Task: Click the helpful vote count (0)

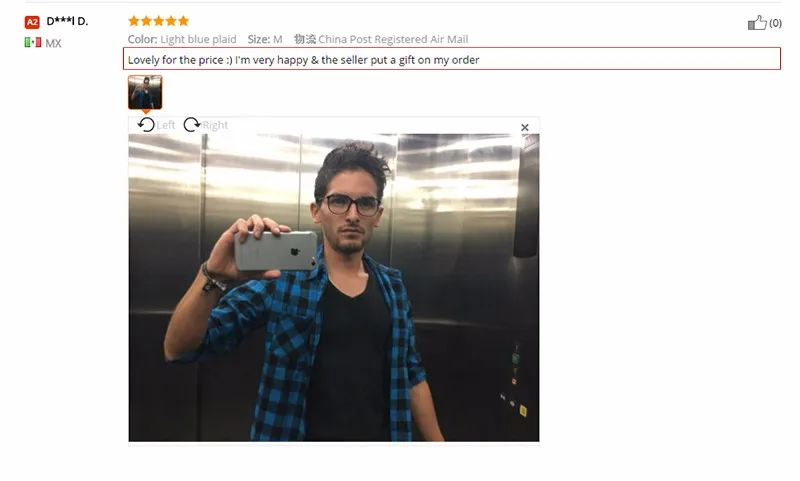Action: pyautogui.click(x=776, y=23)
